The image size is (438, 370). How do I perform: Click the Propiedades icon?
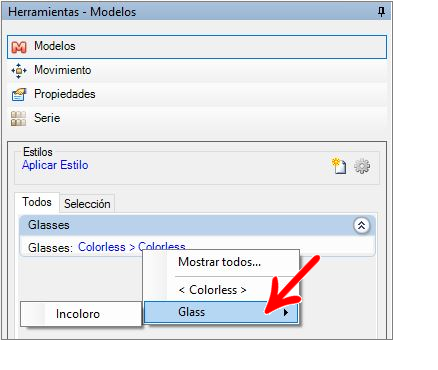click(19, 95)
